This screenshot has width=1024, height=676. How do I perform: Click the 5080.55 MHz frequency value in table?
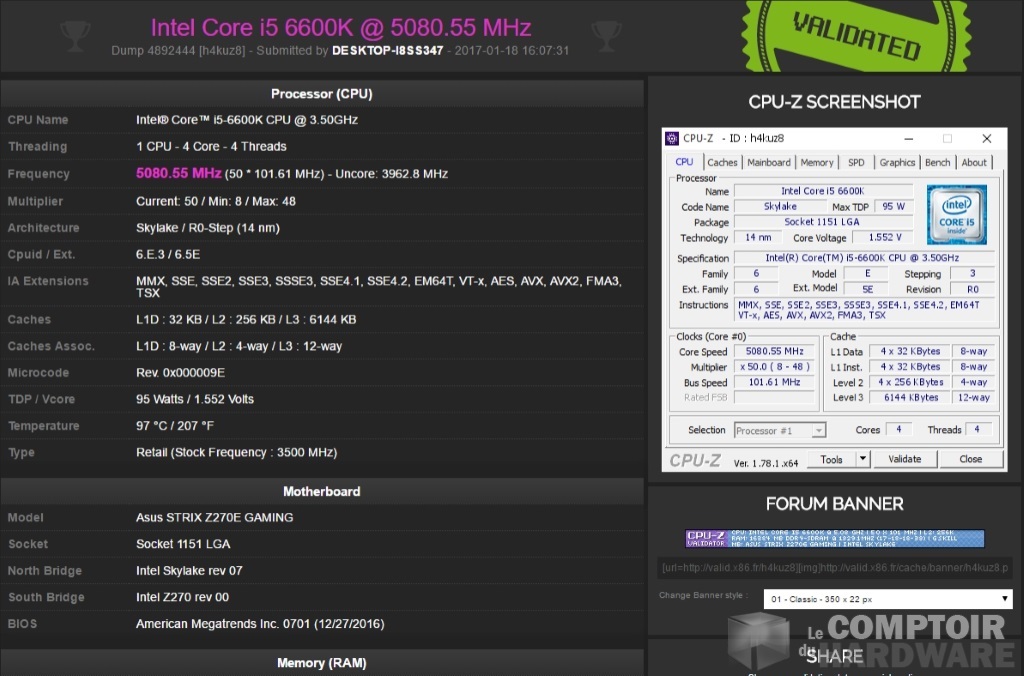pyautogui.click(x=178, y=173)
